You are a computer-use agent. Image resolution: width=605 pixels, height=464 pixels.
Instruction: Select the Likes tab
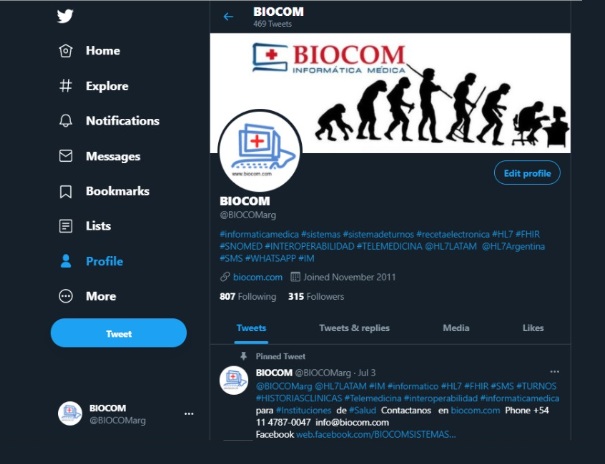point(533,328)
